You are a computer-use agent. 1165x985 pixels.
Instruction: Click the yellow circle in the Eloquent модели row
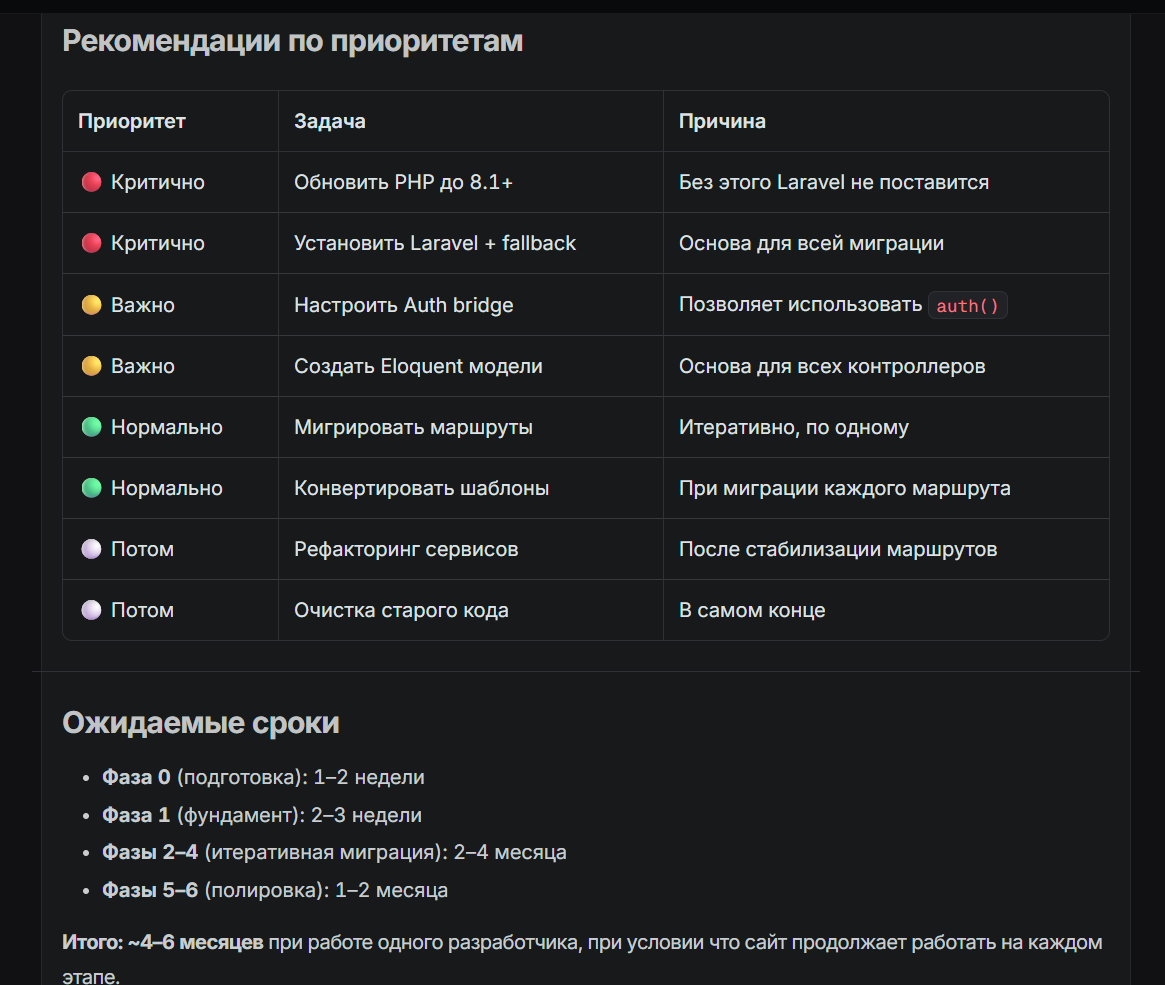[92, 366]
